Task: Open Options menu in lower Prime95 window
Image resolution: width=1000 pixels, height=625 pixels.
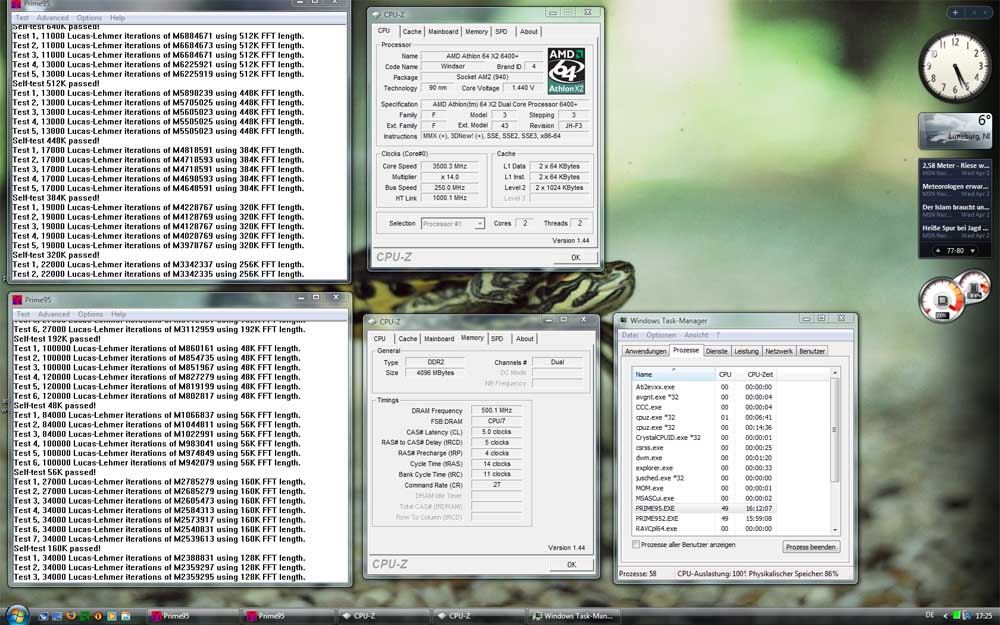Action: tap(90, 314)
